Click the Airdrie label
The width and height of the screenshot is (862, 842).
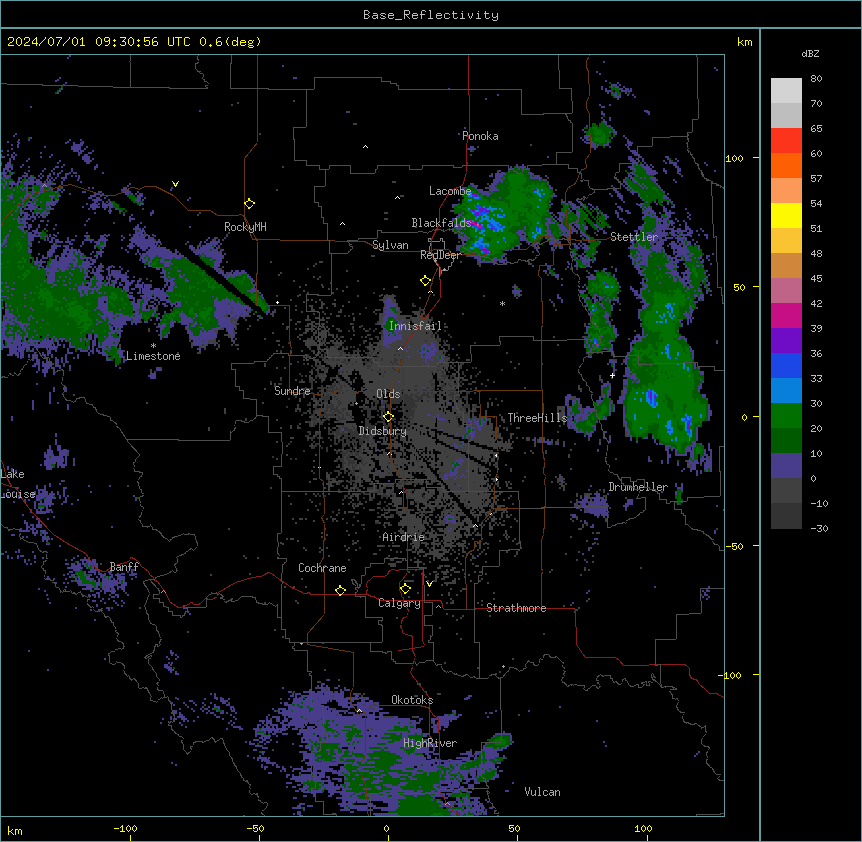click(x=404, y=537)
